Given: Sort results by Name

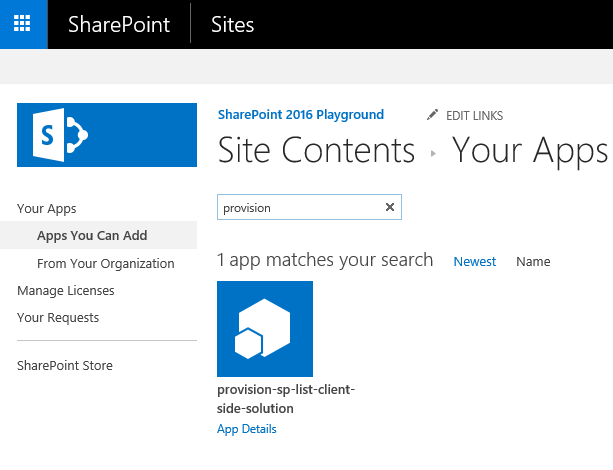Looking at the screenshot, I should [x=533, y=261].
